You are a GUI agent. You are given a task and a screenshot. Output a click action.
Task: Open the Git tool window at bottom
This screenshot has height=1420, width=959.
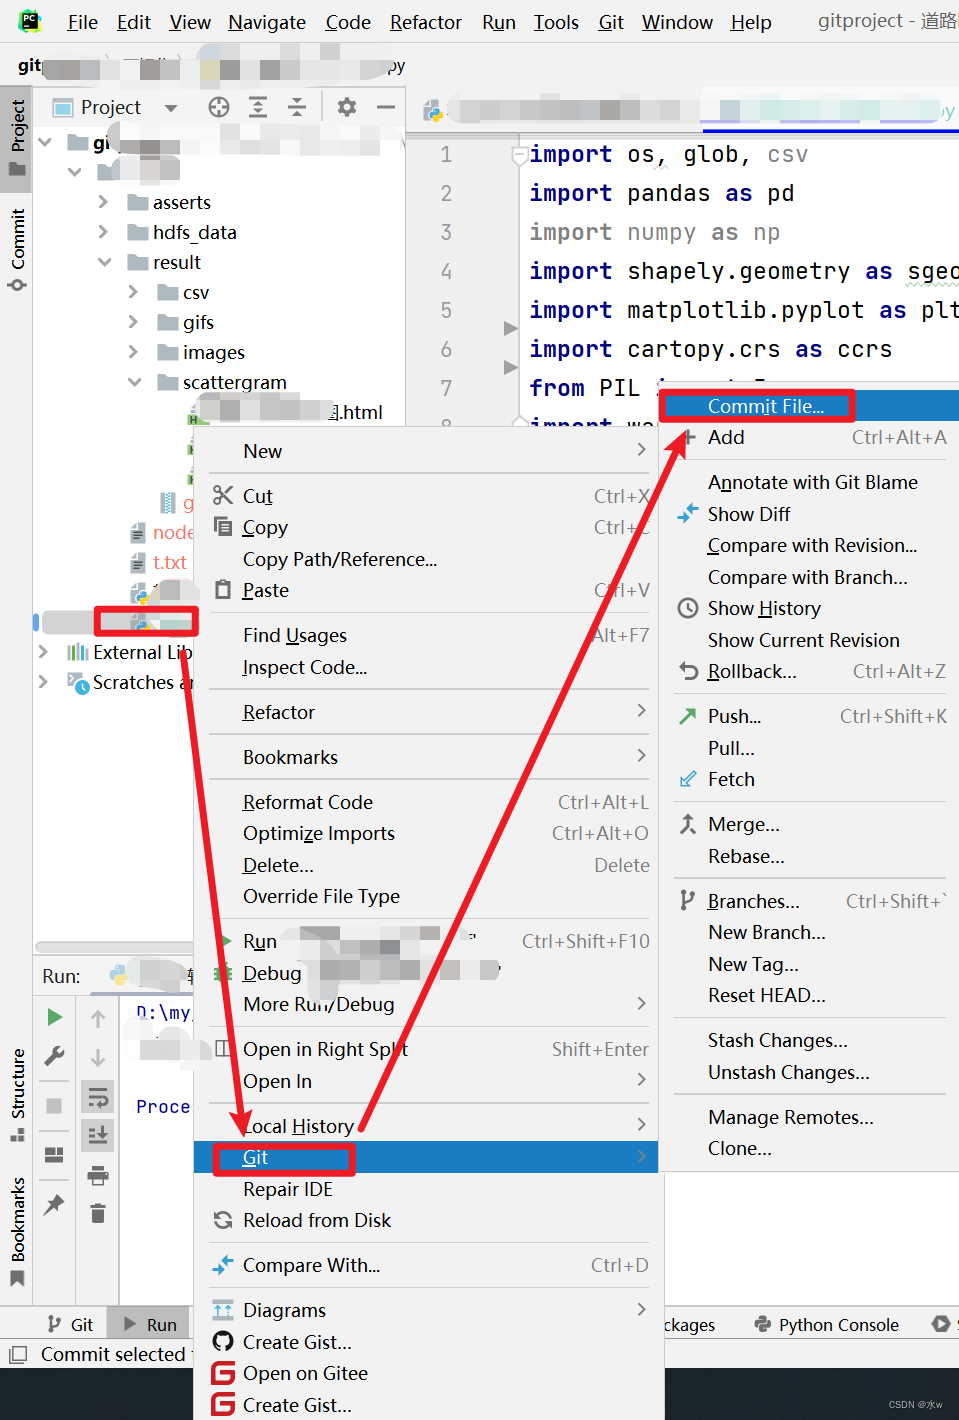[x=70, y=1324]
